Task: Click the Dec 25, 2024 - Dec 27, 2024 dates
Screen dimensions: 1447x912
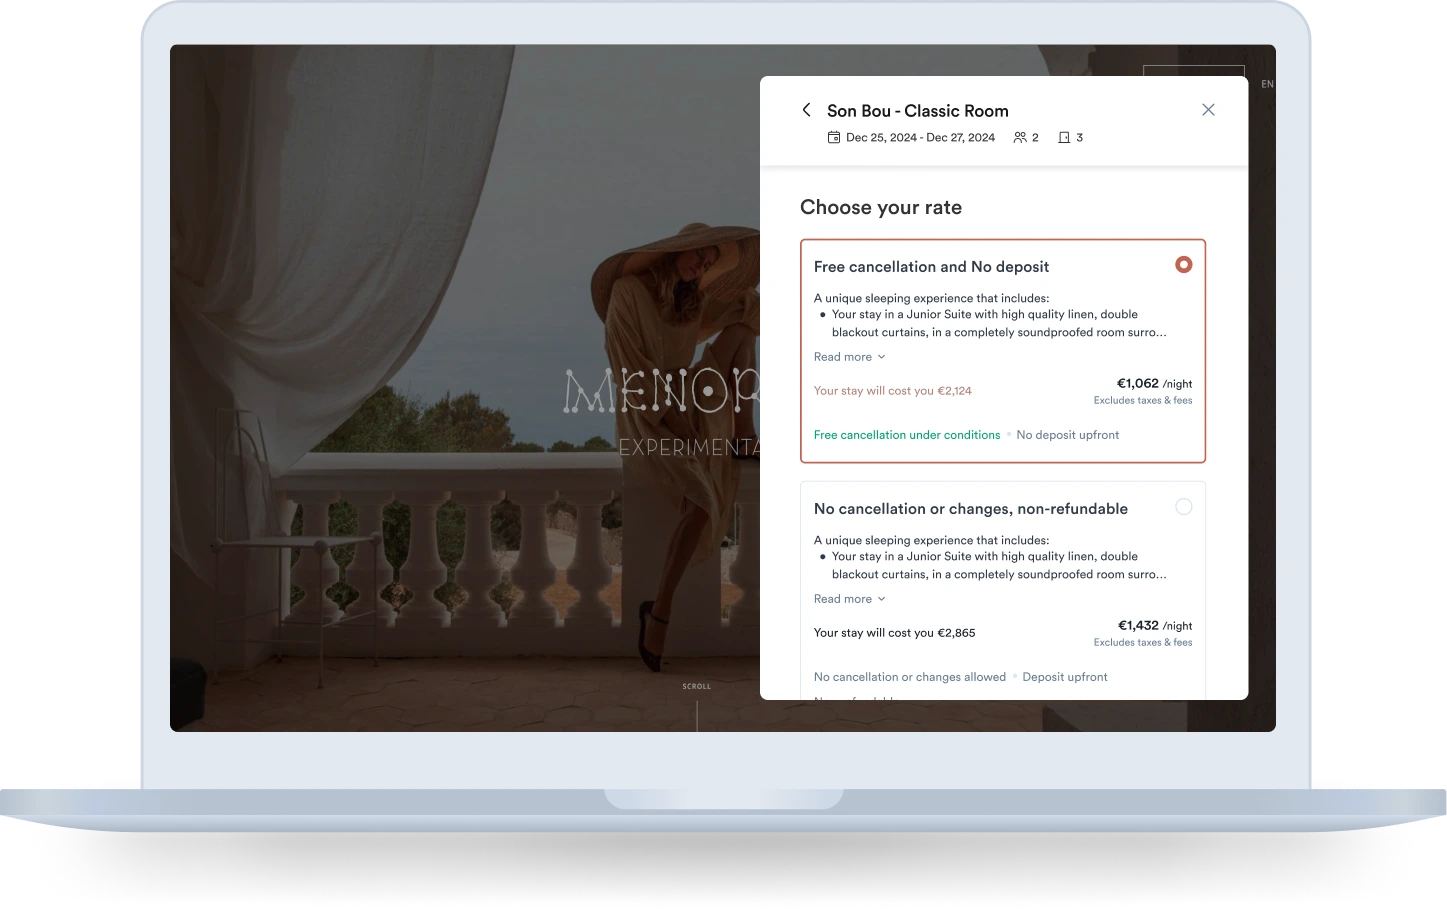Action: point(920,138)
